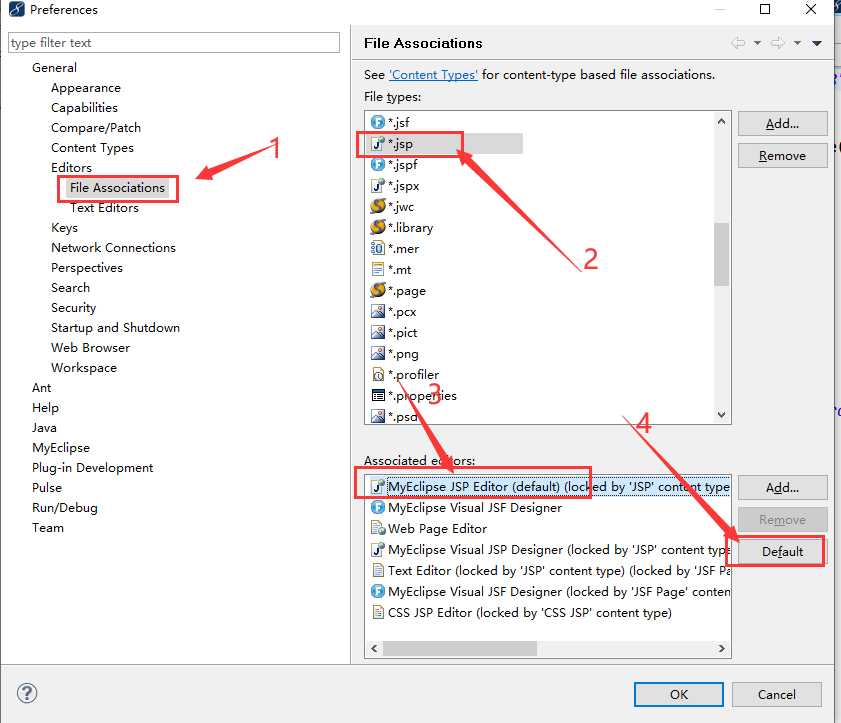Open the Text Editors preferences page
Image resolution: width=841 pixels, height=723 pixels.
coord(105,208)
